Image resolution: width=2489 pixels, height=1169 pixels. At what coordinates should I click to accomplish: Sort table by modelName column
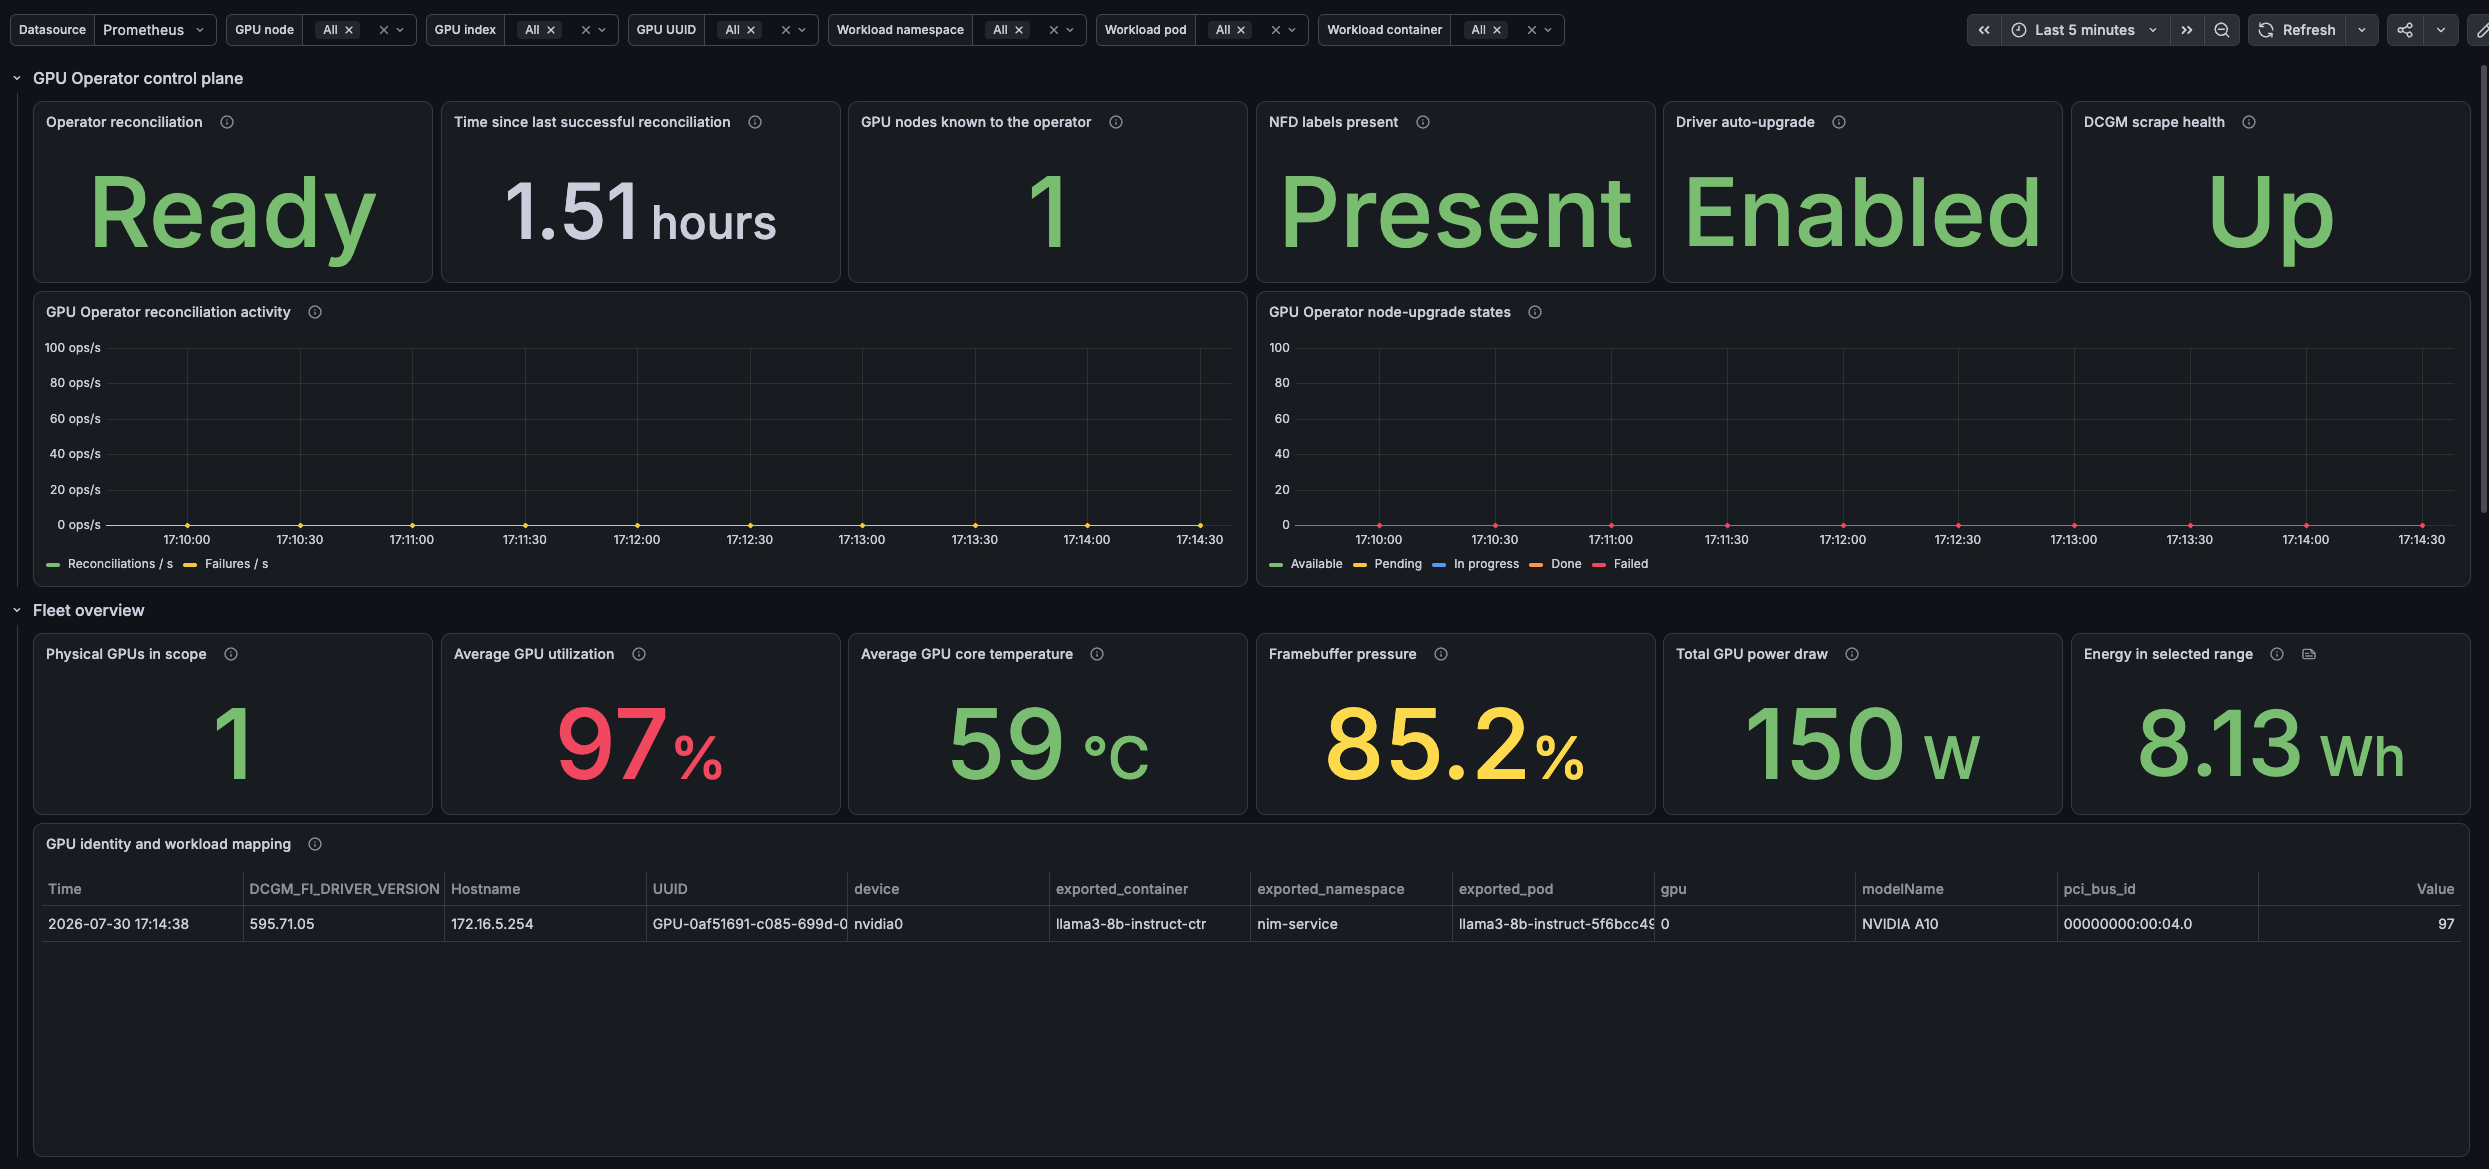click(x=1902, y=889)
